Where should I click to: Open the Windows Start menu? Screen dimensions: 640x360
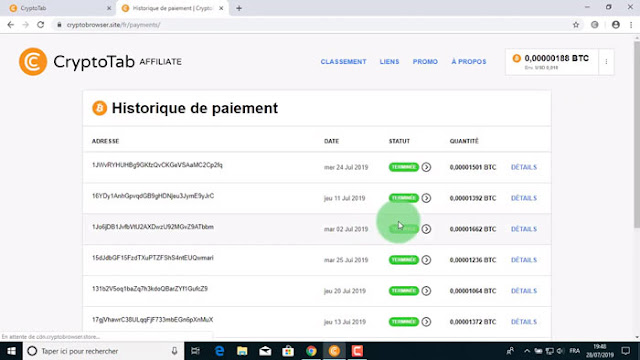pos(11,351)
